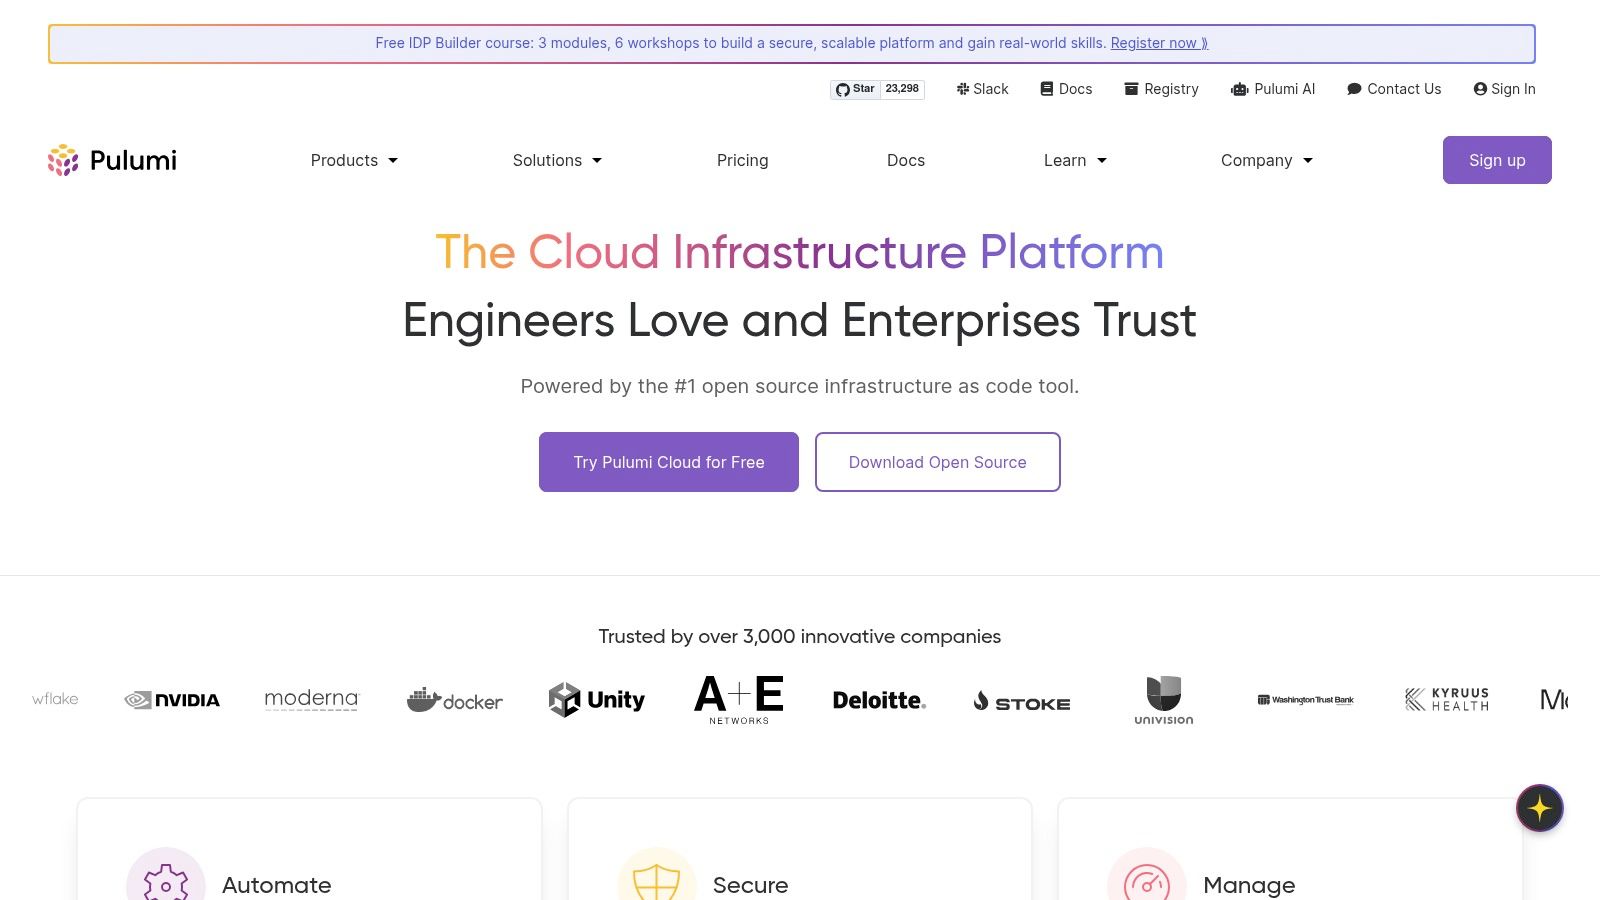Expand the Products dropdown menu
Viewport: 1600px width, 900px height.
tap(354, 160)
